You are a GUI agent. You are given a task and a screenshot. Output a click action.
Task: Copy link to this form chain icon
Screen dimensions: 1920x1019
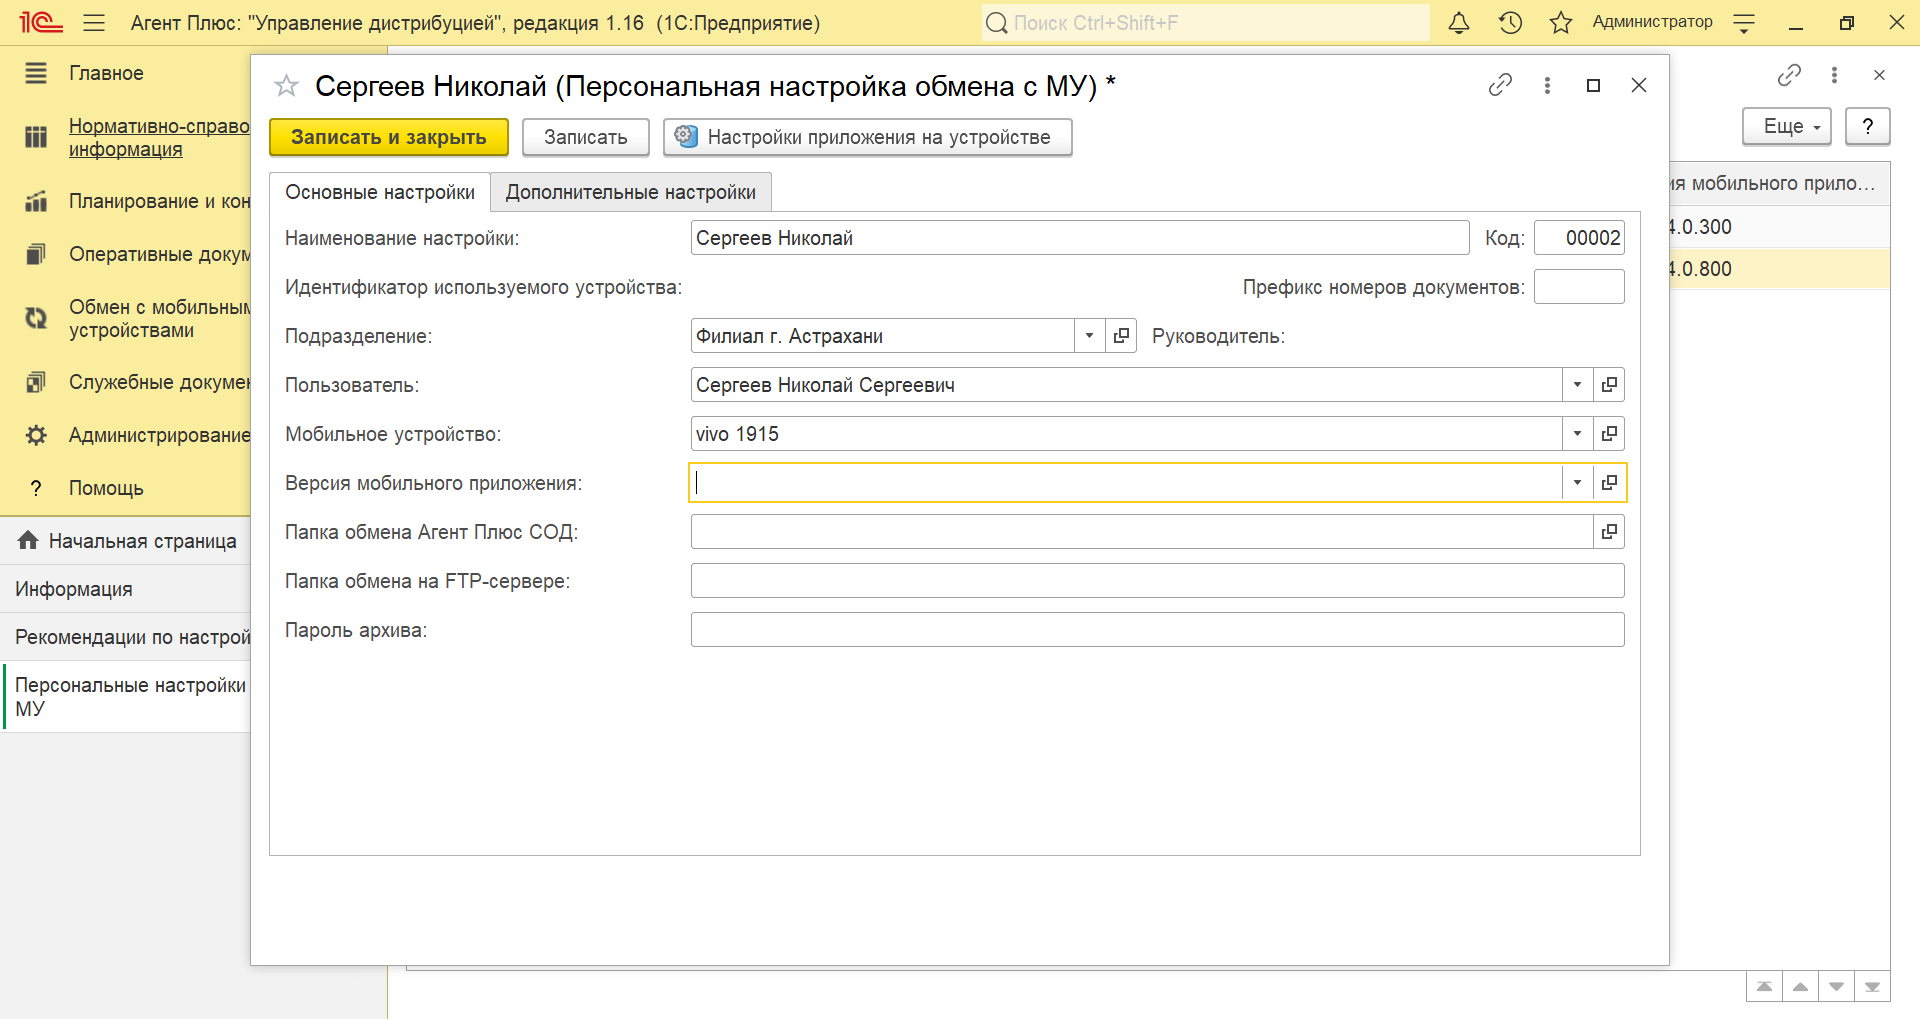[x=1500, y=85]
